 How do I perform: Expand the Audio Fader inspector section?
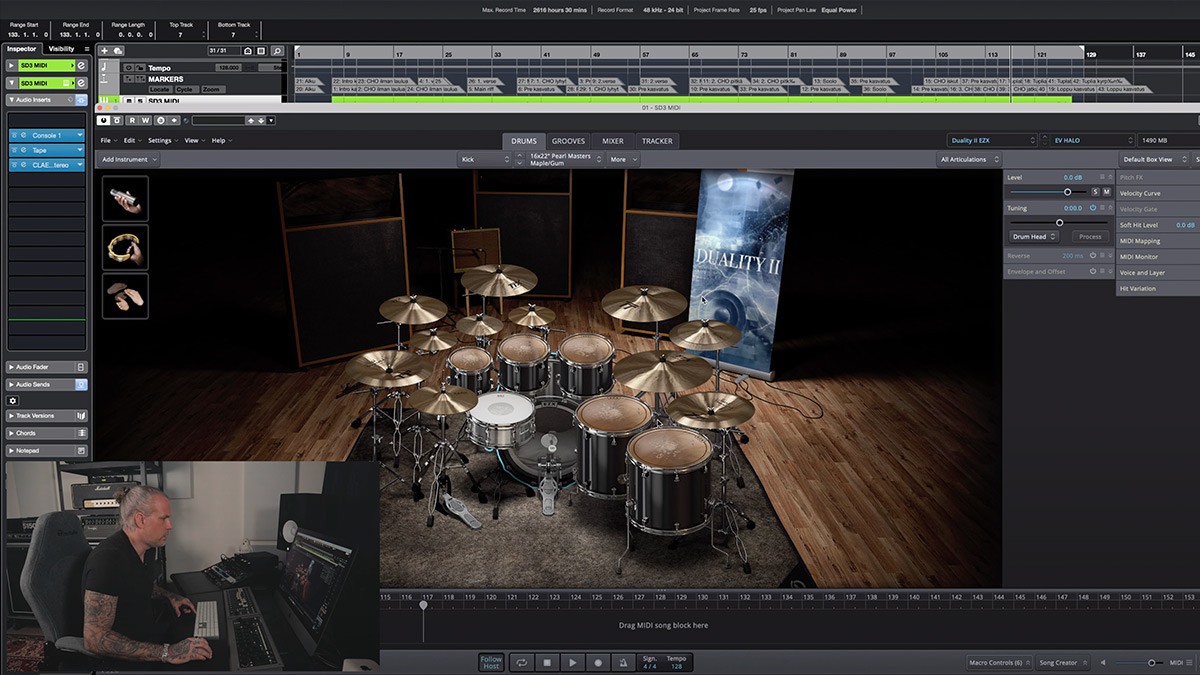[x=46, y=367]
